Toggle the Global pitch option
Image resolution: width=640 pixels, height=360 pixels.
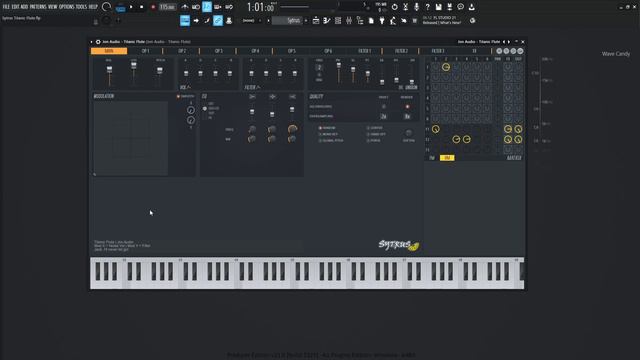click(331, 140)
